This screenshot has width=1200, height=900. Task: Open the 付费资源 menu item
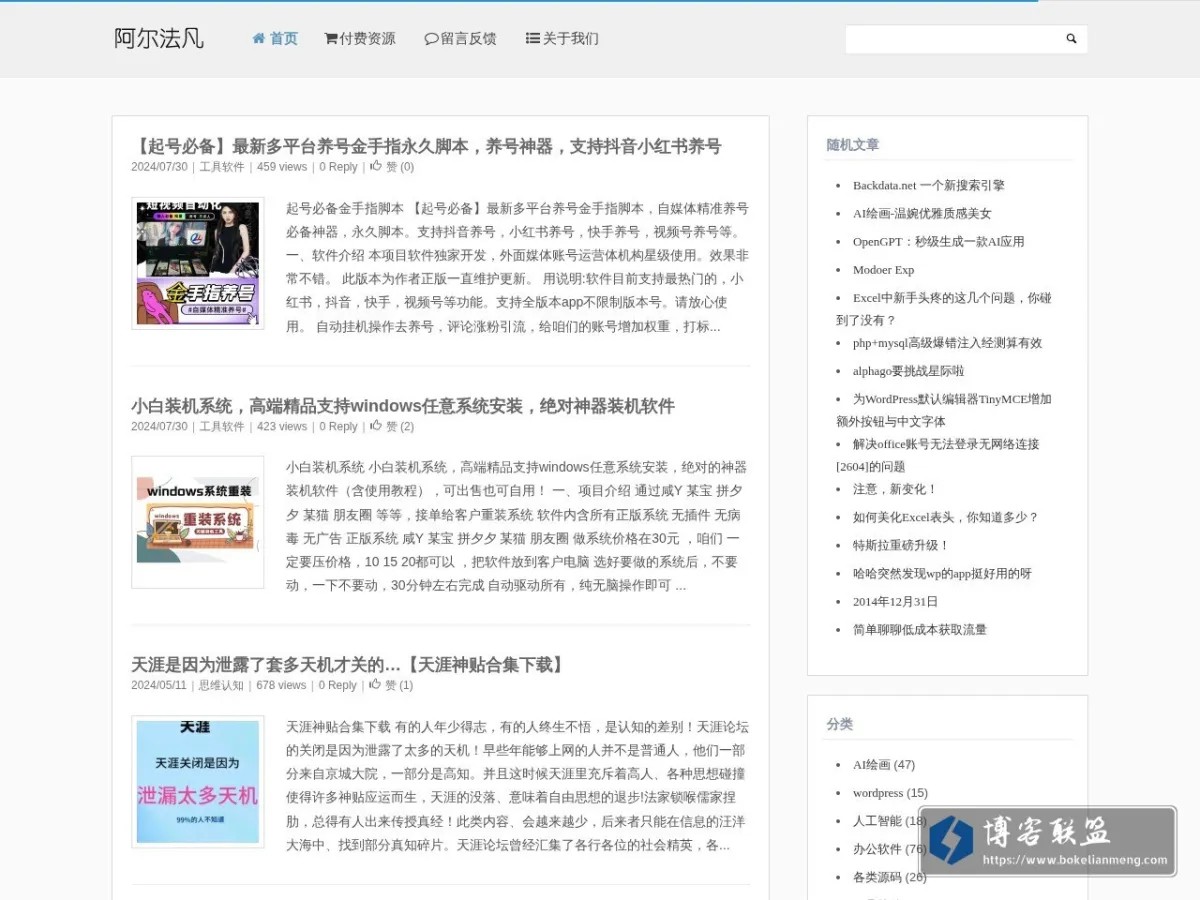coord(360,38)
